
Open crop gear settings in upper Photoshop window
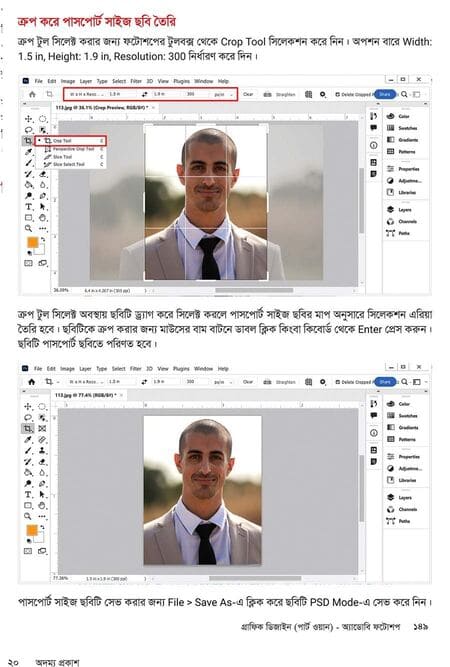[323, 94]
